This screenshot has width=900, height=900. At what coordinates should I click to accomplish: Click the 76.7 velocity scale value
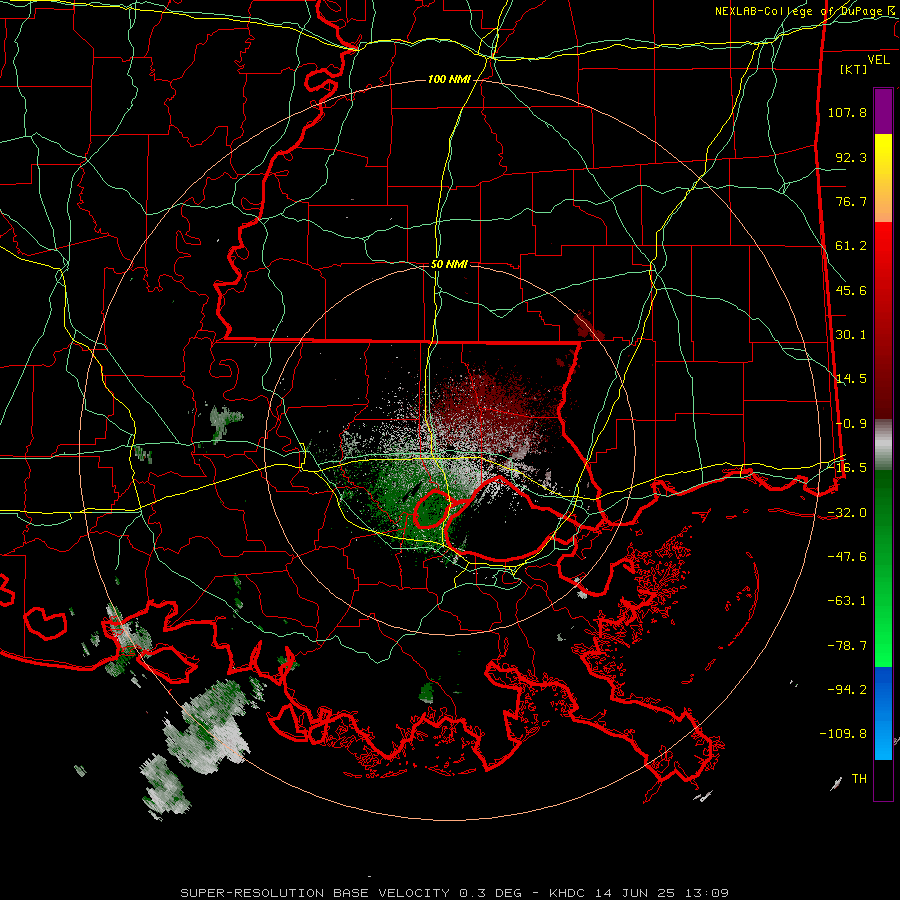[x=851, y=201]
